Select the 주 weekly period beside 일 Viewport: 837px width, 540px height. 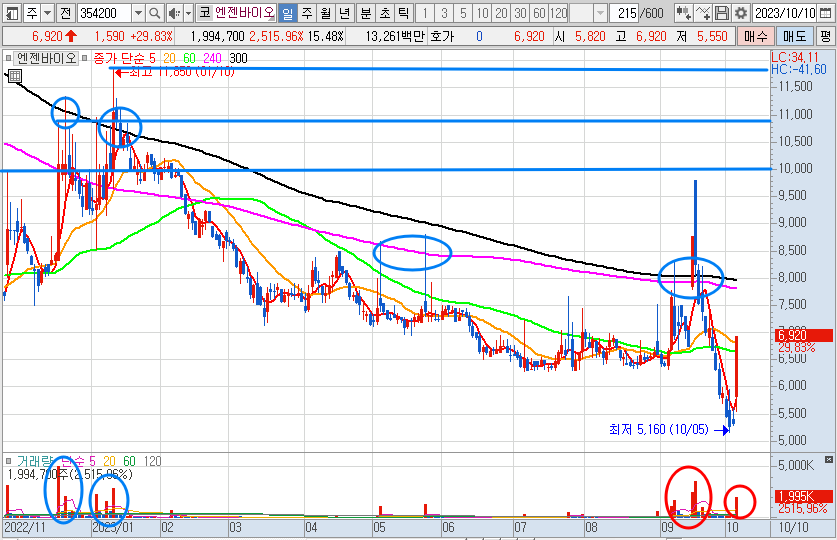[x=306, y=13]
